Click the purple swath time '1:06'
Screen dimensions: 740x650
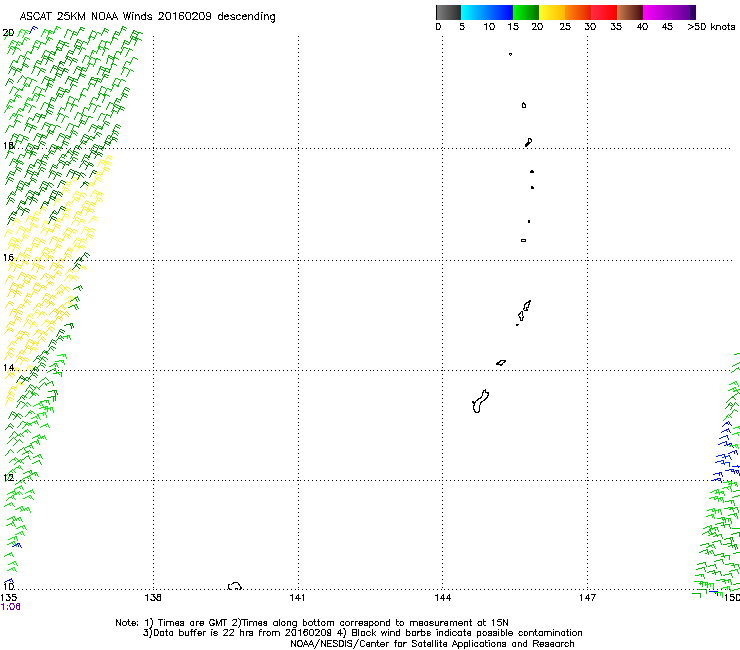(x=10, y=607)
